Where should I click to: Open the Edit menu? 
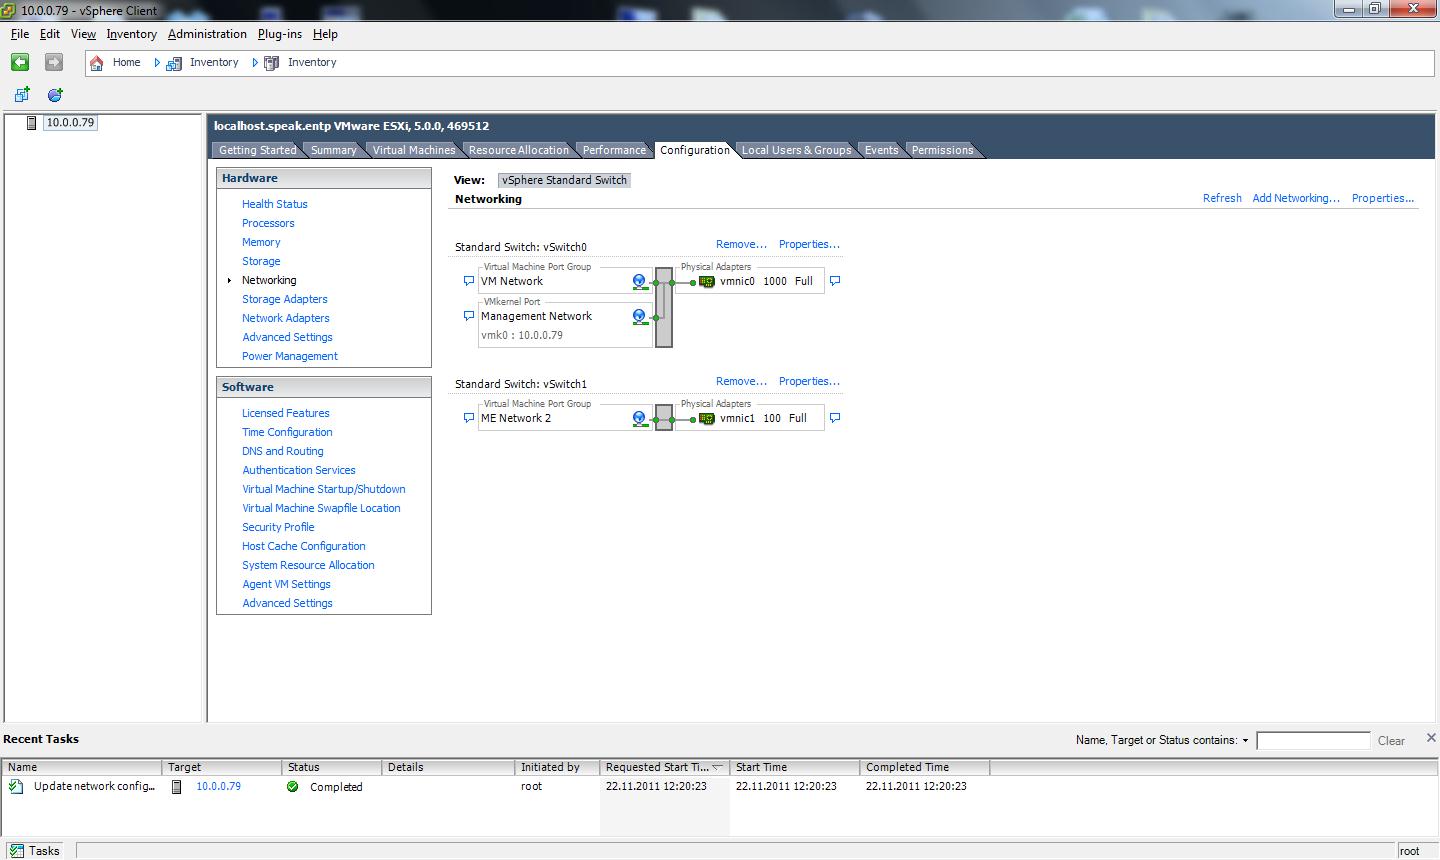coord(50,34)
